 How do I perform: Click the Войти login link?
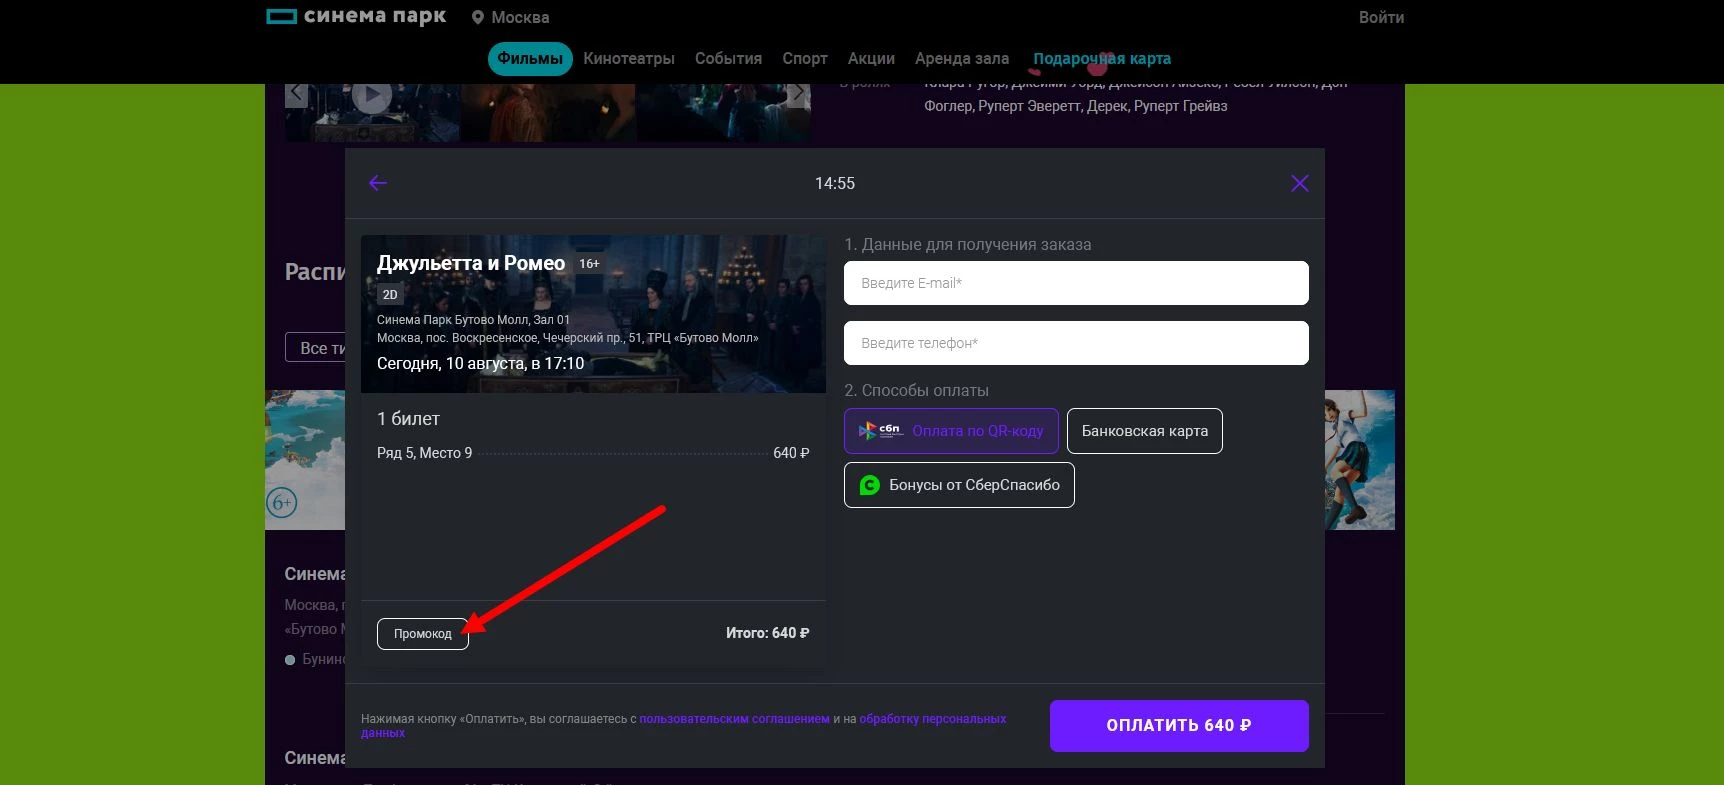1381,18
